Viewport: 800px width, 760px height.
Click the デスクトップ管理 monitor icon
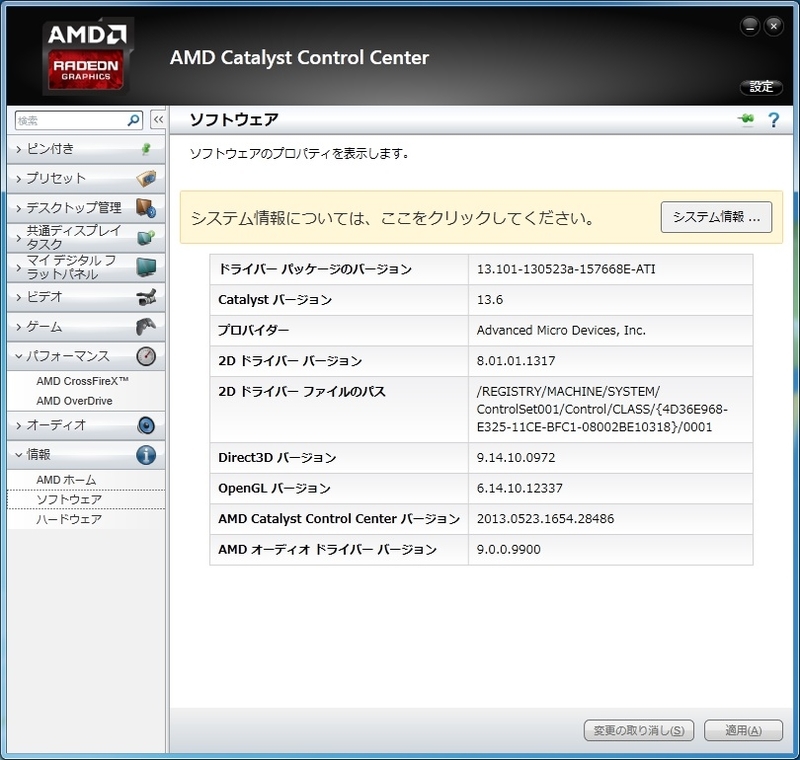pyautogui.click(x=146, y=208)
